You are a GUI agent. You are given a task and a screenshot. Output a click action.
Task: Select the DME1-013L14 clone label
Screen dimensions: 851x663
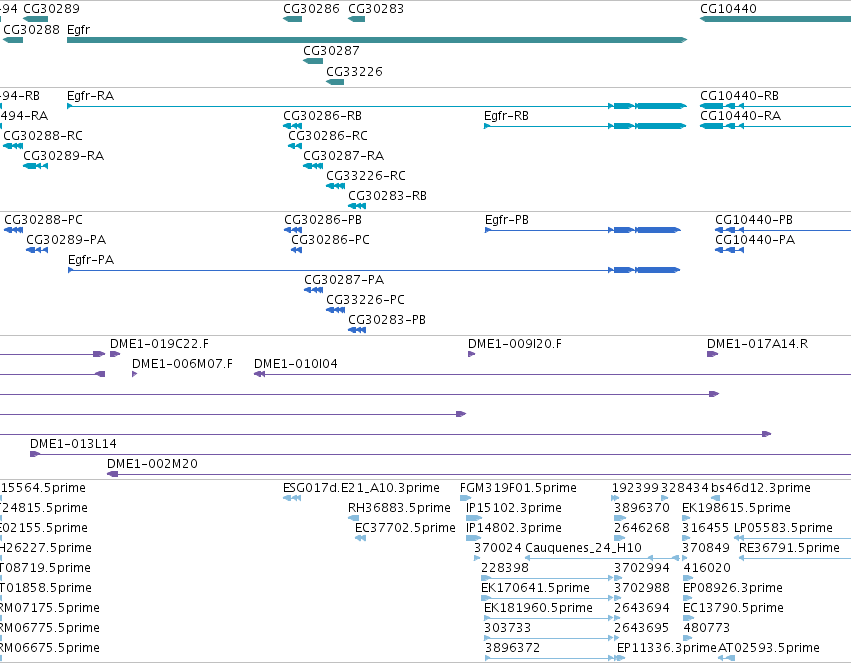point(73,444)
